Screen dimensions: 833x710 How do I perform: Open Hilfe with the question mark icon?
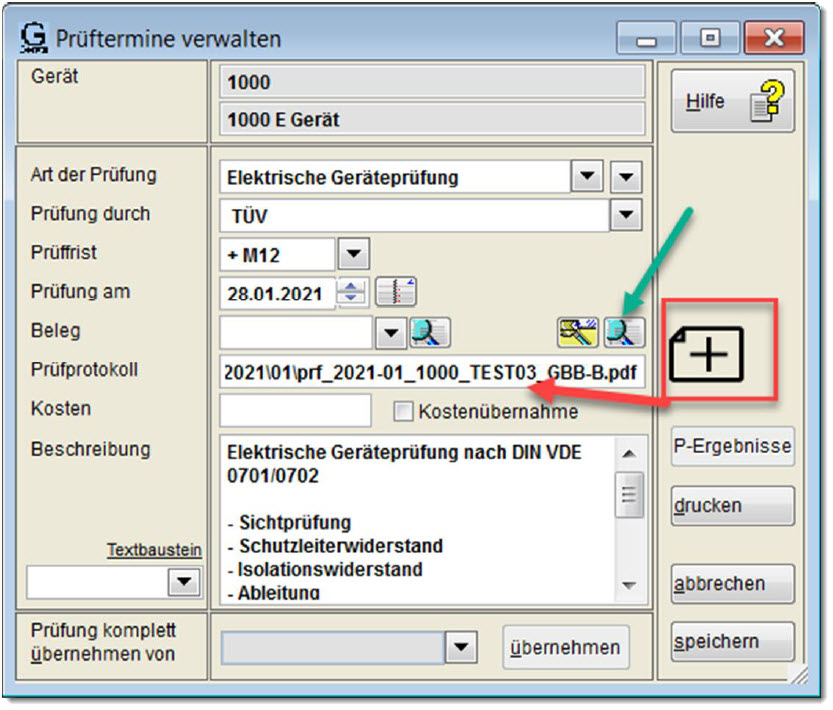coord(732,102)
